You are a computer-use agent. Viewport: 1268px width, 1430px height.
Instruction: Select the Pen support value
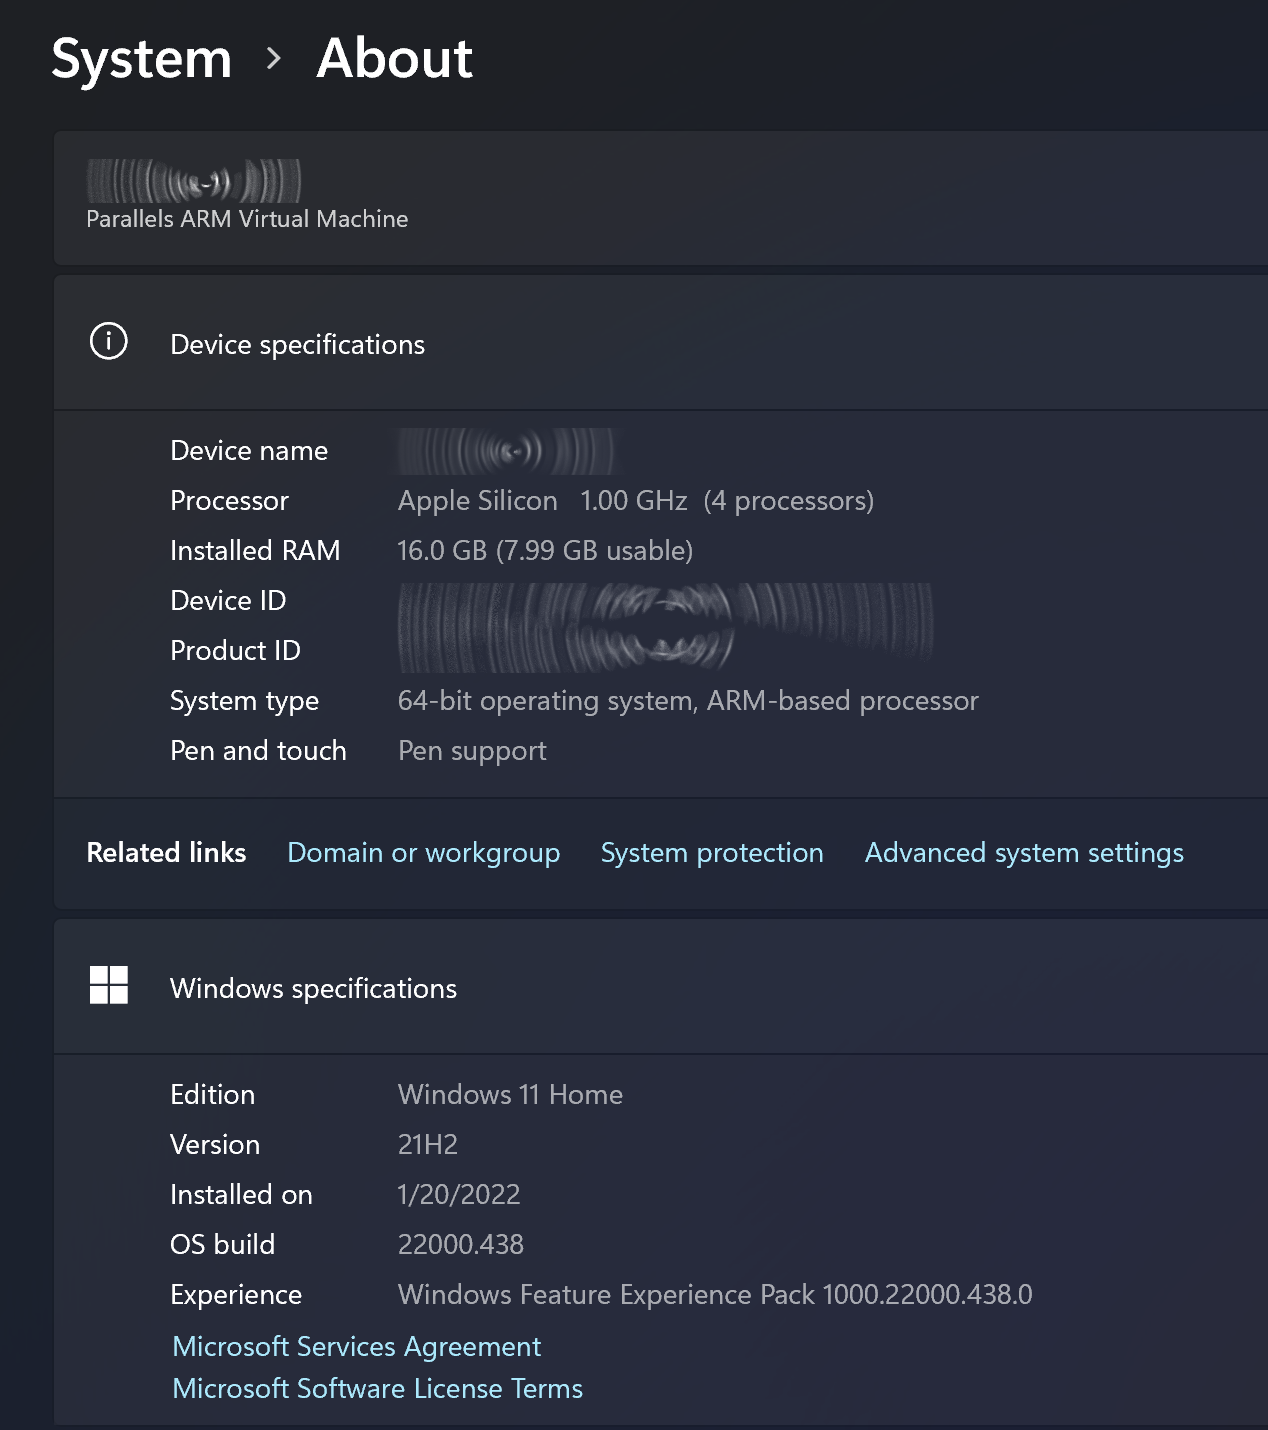coord(472,751)
